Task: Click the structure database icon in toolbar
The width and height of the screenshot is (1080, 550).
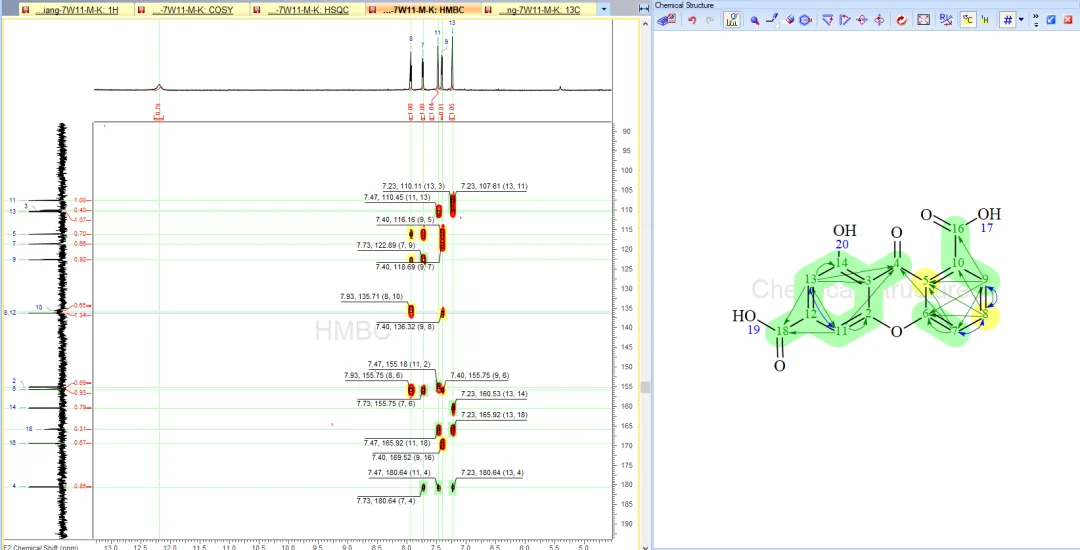Action: pyautogui.click(x=666, y=20)
